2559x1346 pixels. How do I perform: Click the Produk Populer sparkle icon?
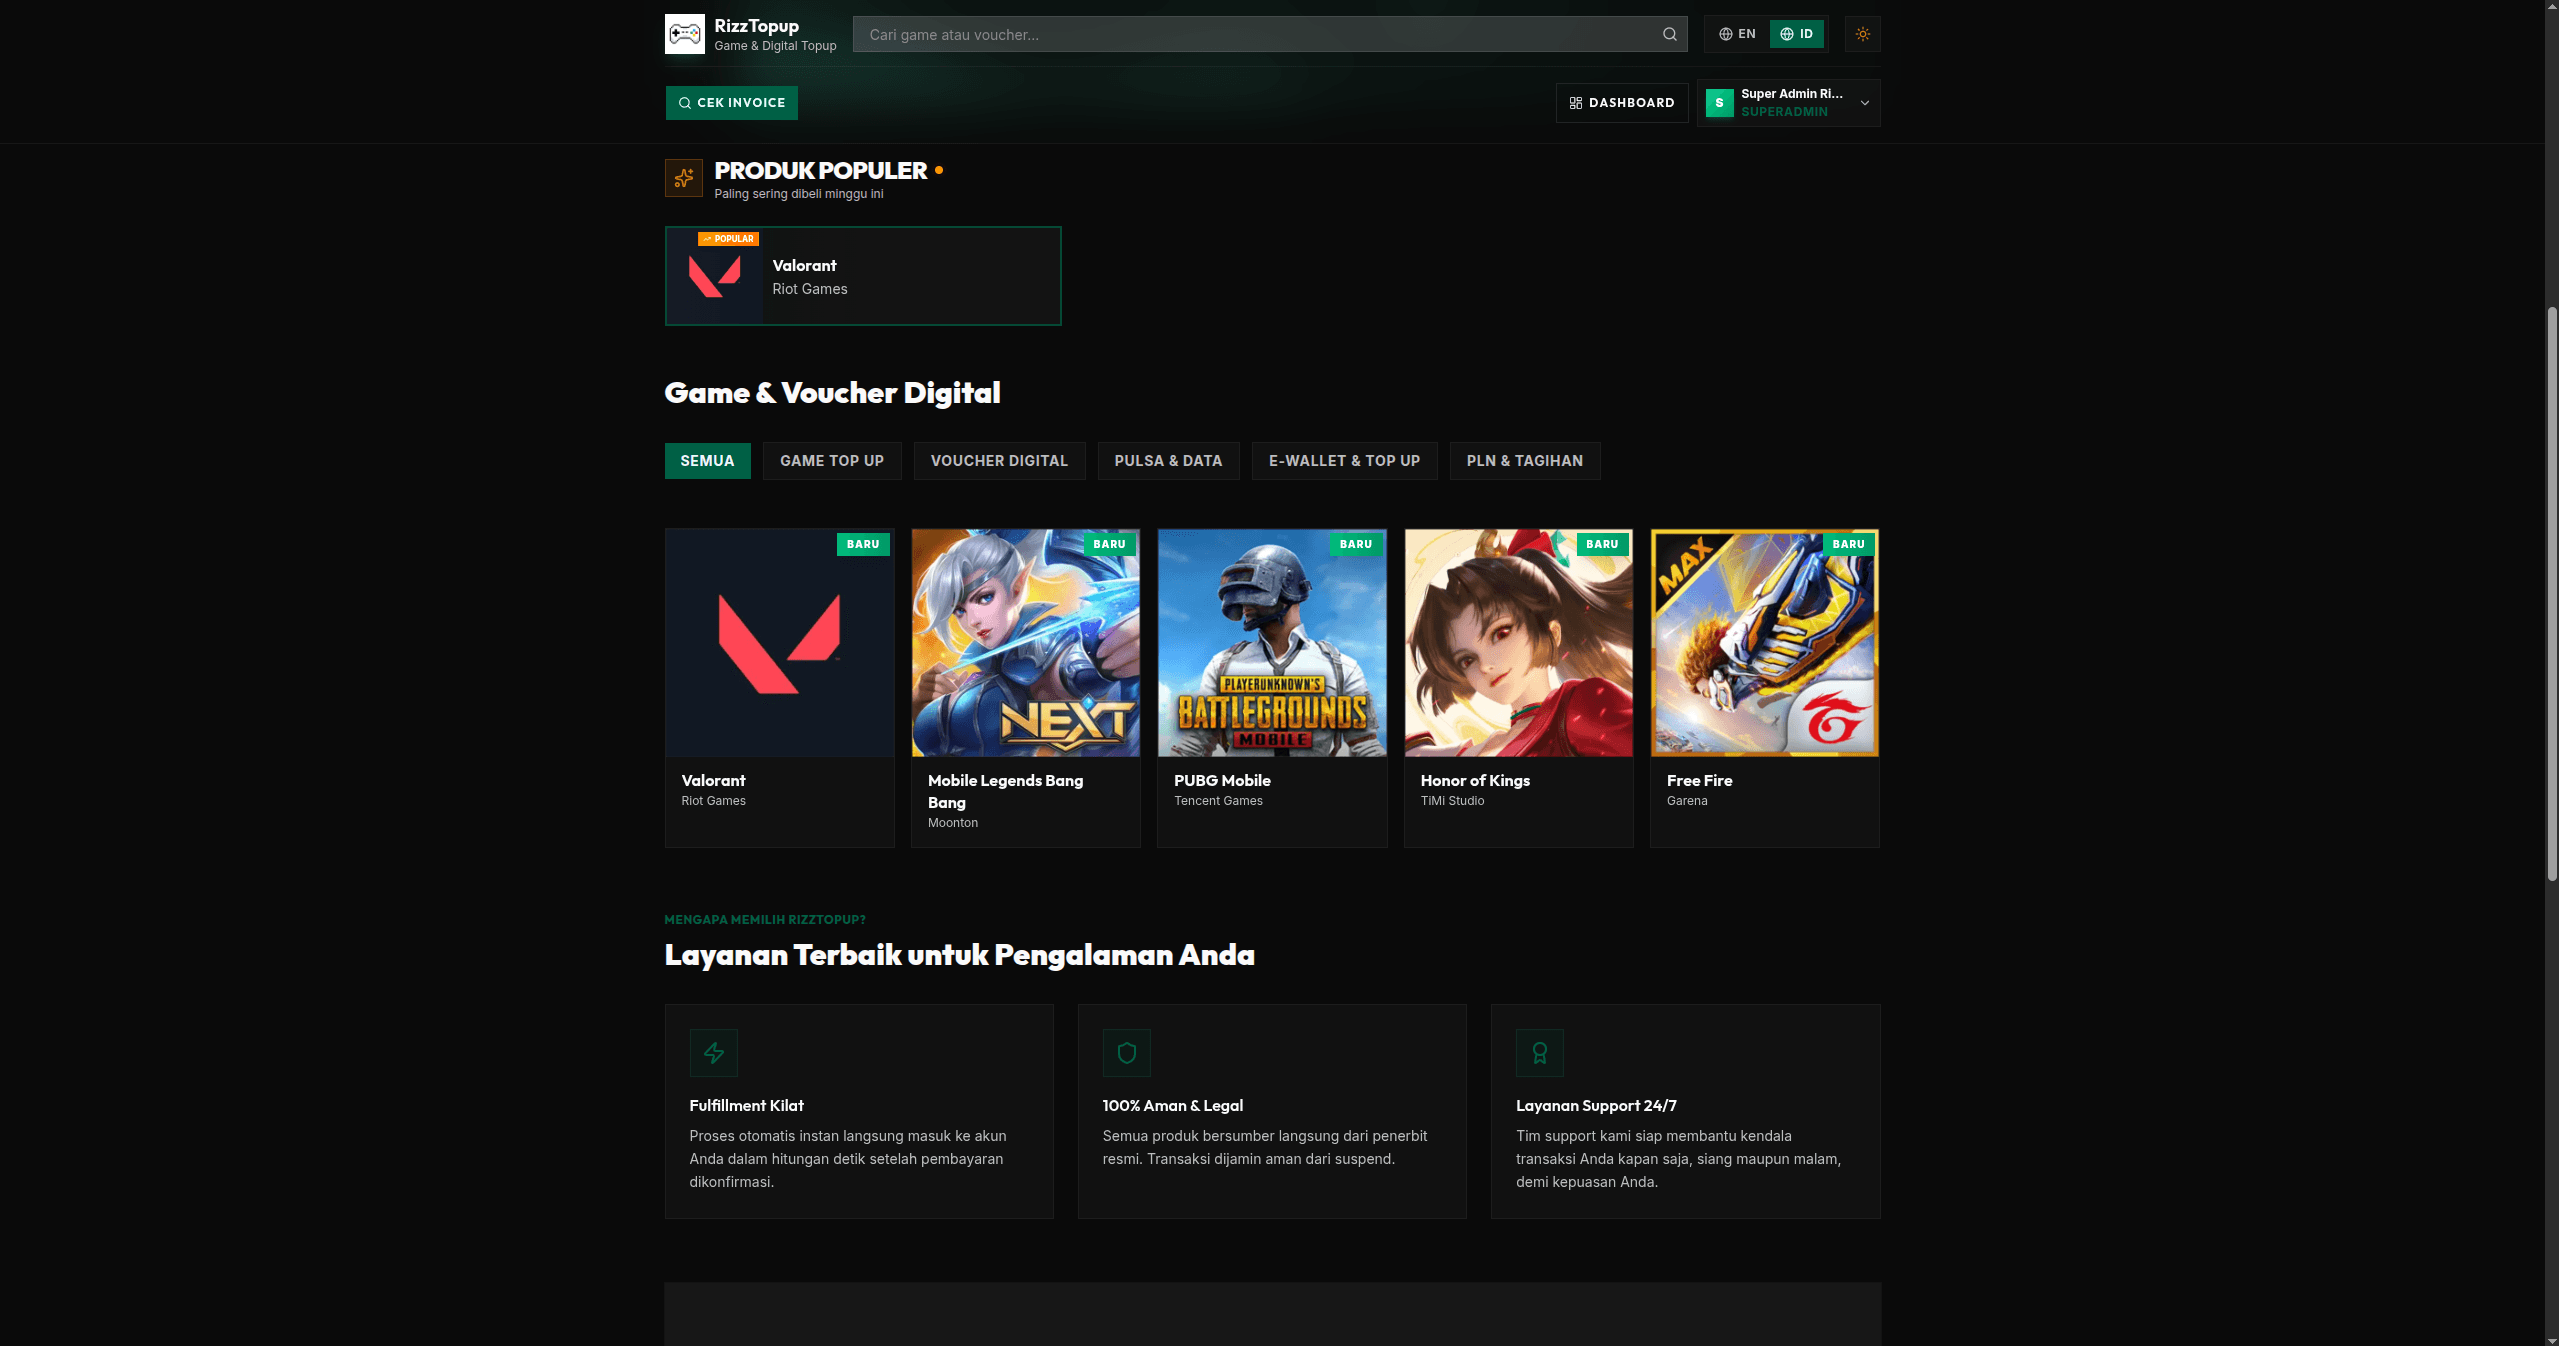click(684, 178)
